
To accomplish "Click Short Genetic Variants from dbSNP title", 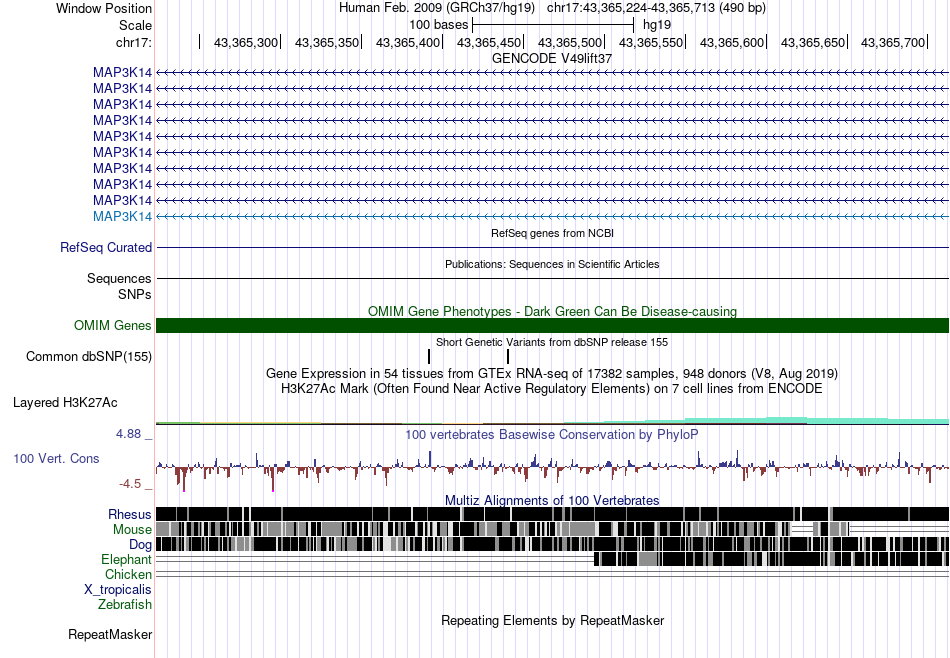I will pos(552,342).
